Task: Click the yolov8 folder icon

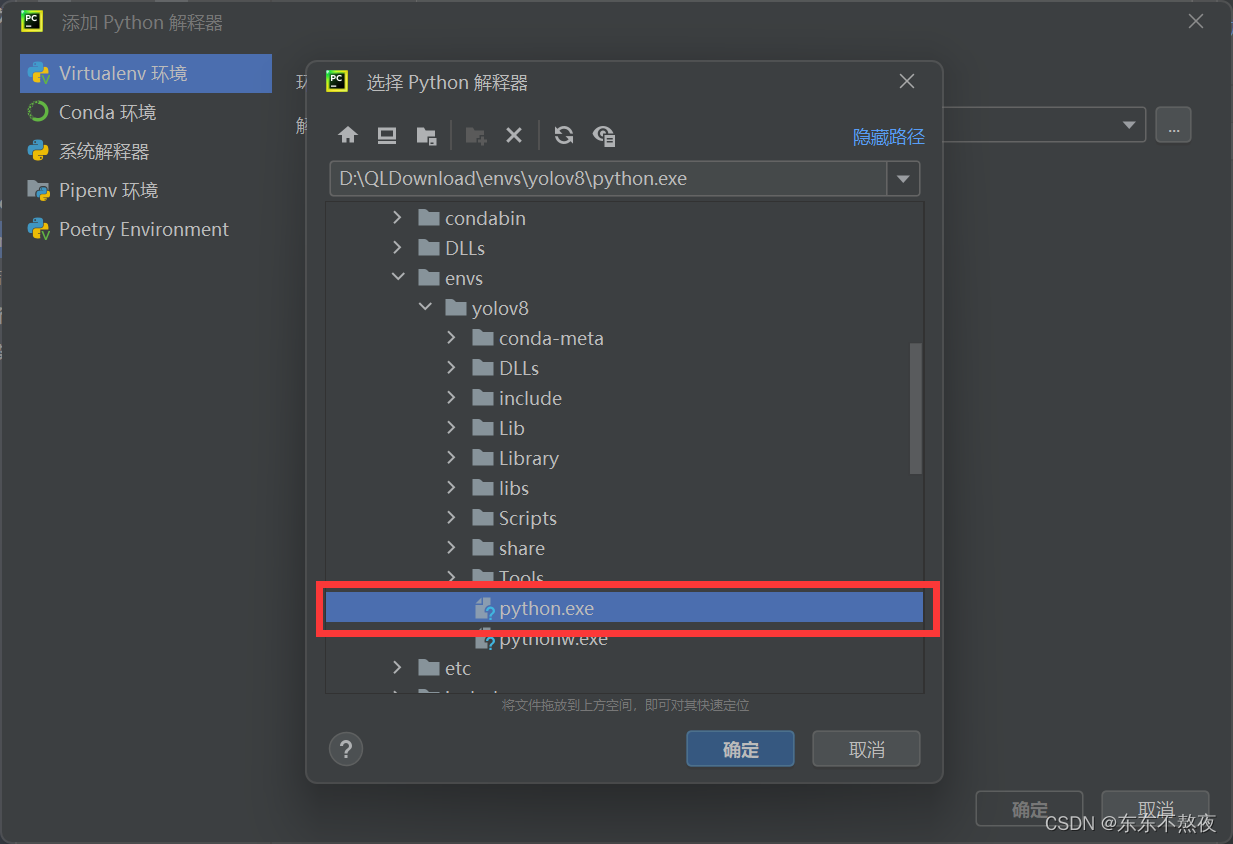Action: [x=456, y=308]
